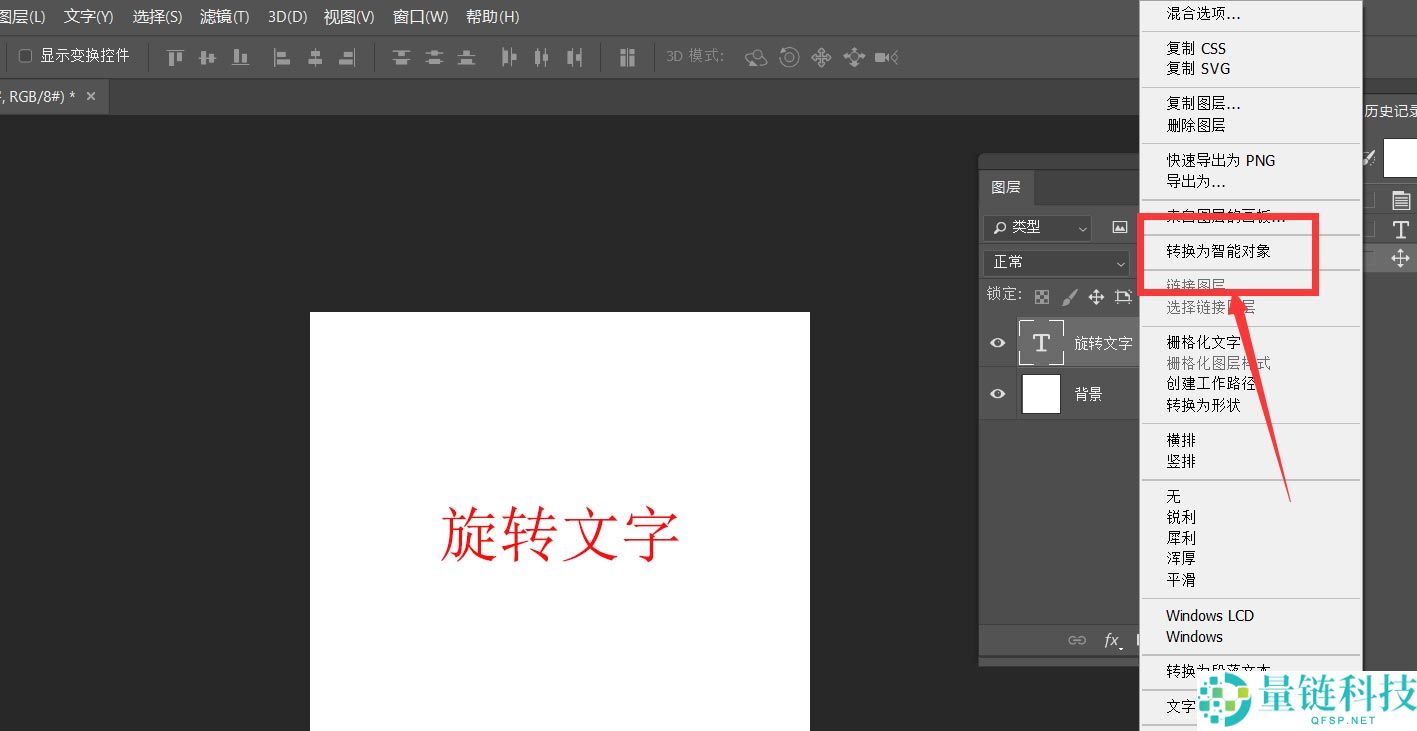Open the fx layer style button
The height and width of the screenshot is (731, 1417).
[x=1111, y=640]
